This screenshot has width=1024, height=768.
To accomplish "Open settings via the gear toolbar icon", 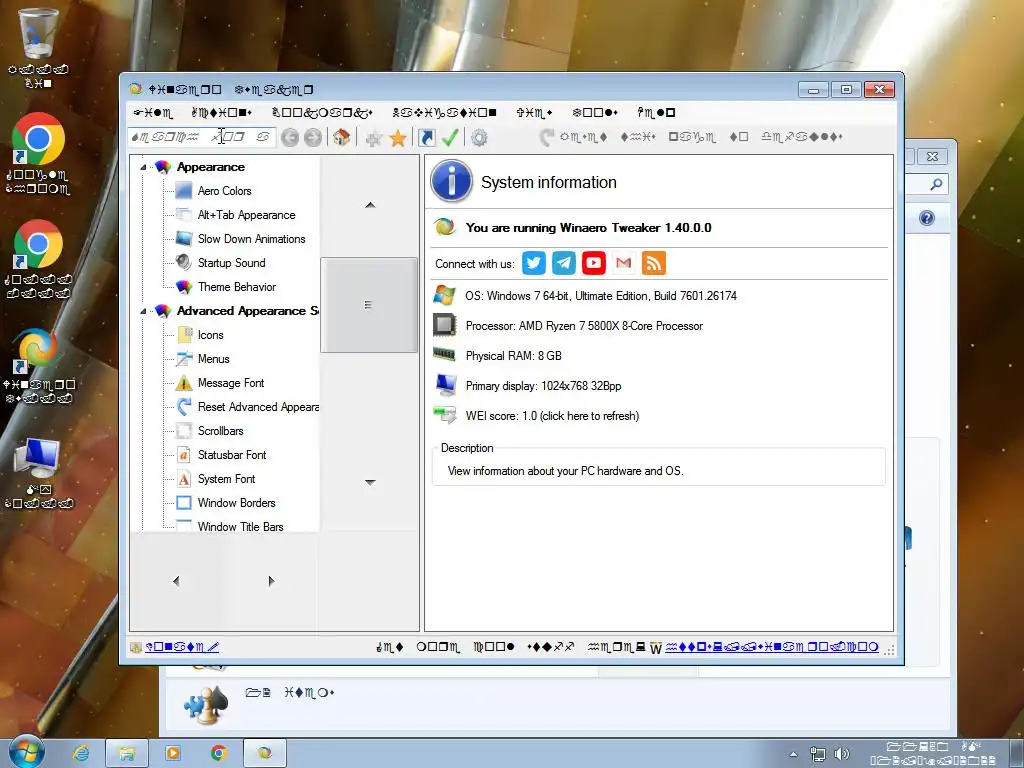I will click(479, 138).
